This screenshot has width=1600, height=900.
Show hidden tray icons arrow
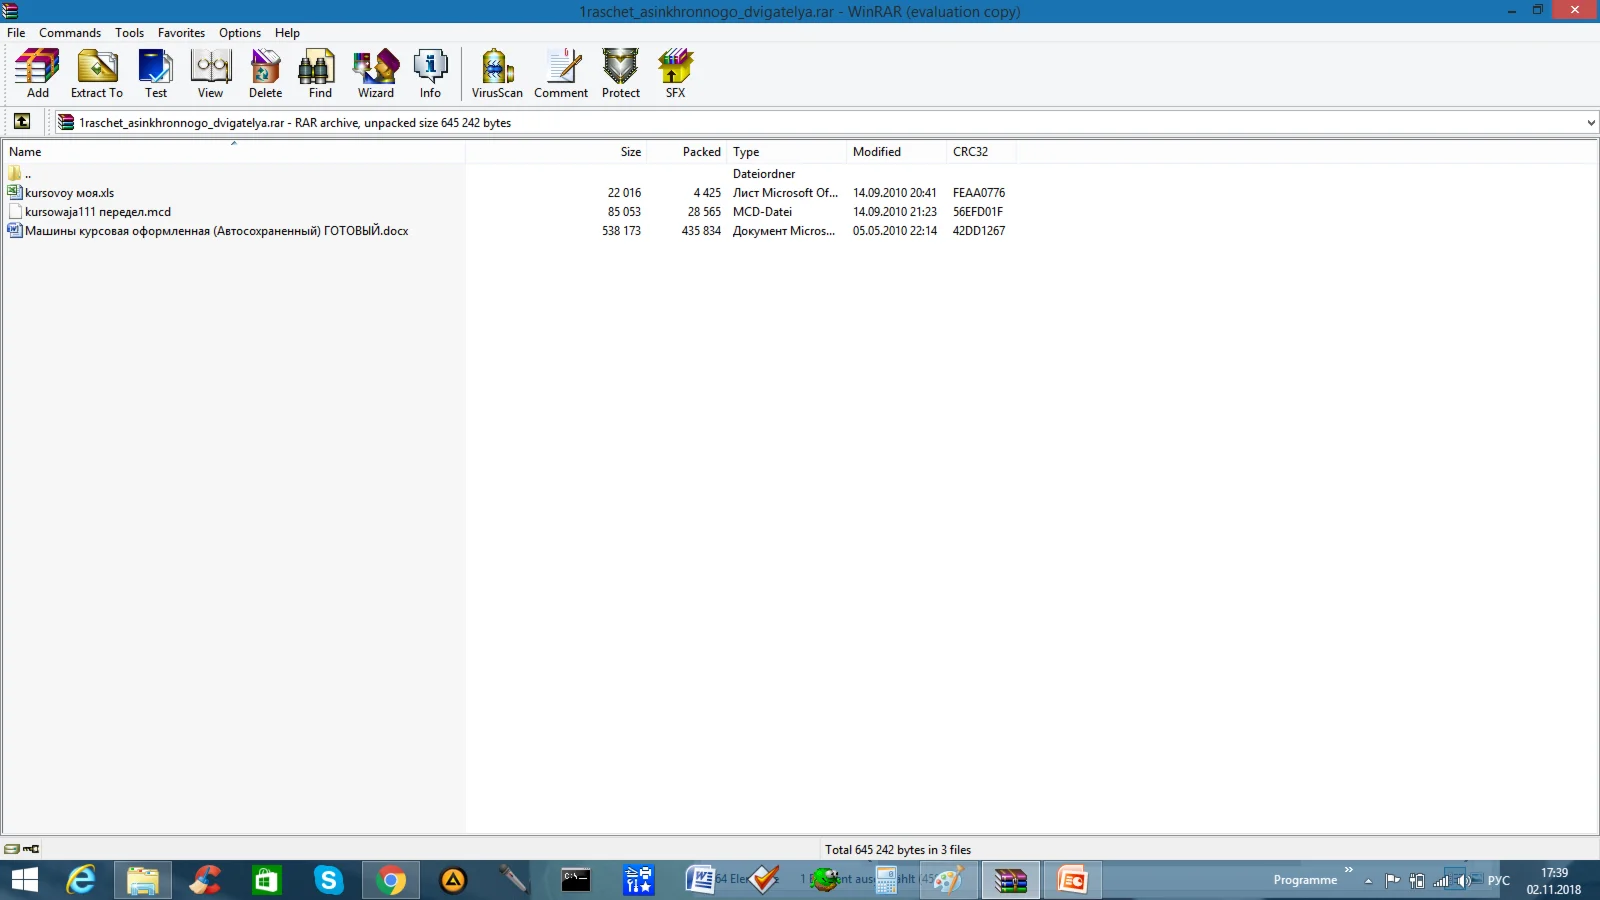point(1368,881)
